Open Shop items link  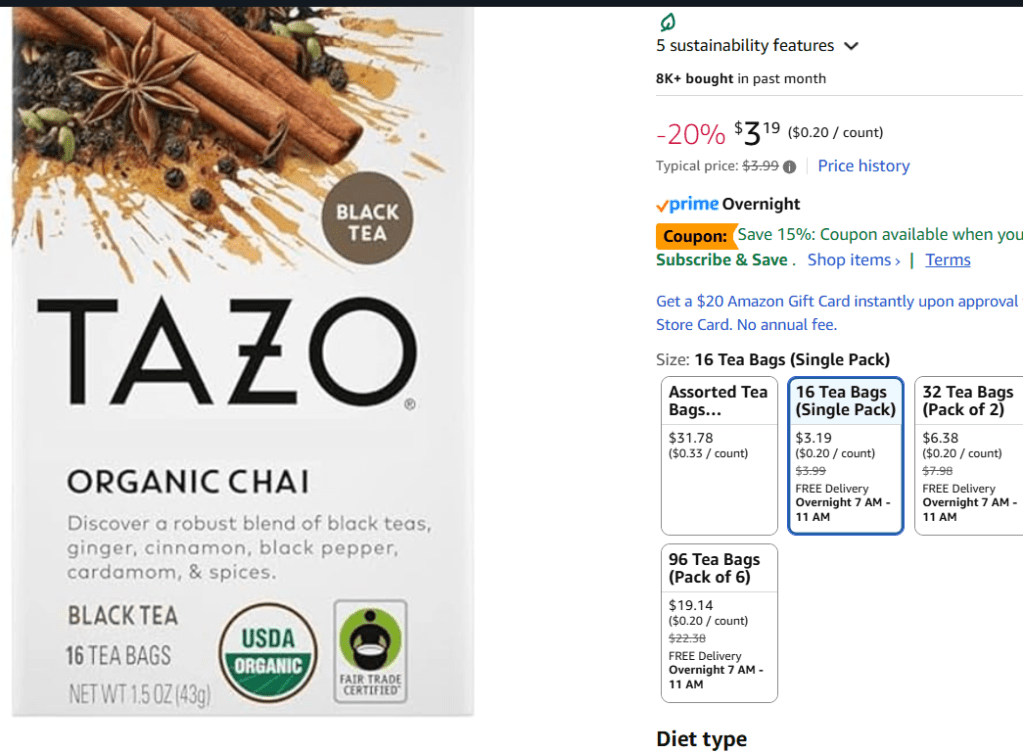[x=853, y=260]
